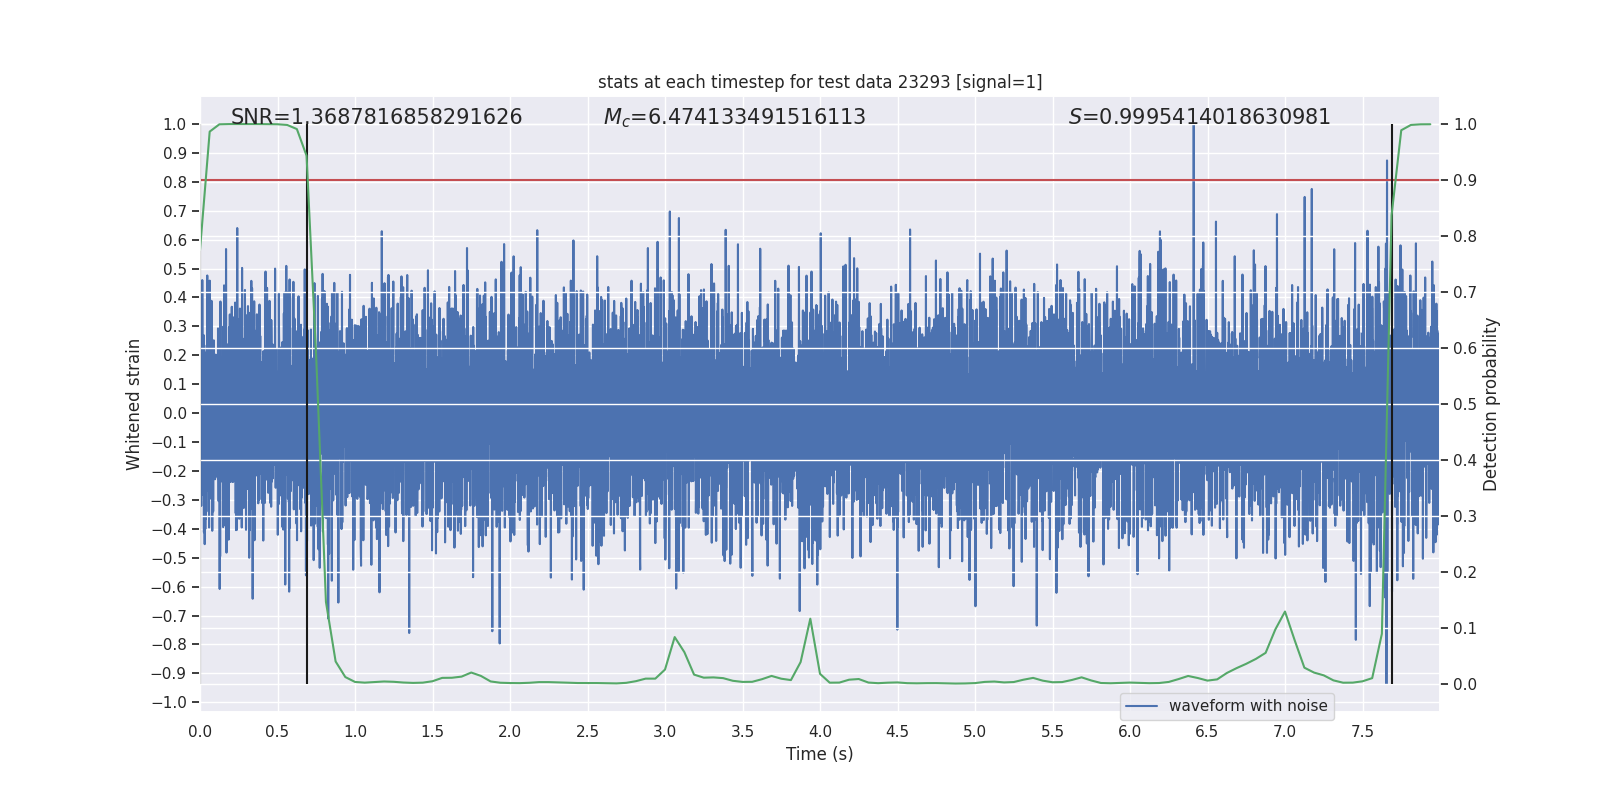This screenshot has width=1600, height=800.
Task: Select the 0.9 tick on Detection probability axis
Action: (1465, 180)
